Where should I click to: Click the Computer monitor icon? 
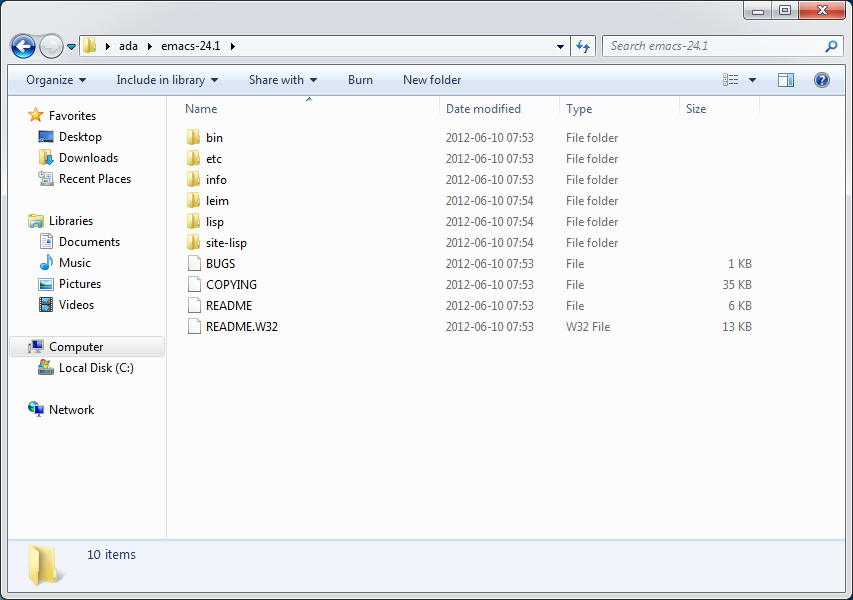point(36,347)
